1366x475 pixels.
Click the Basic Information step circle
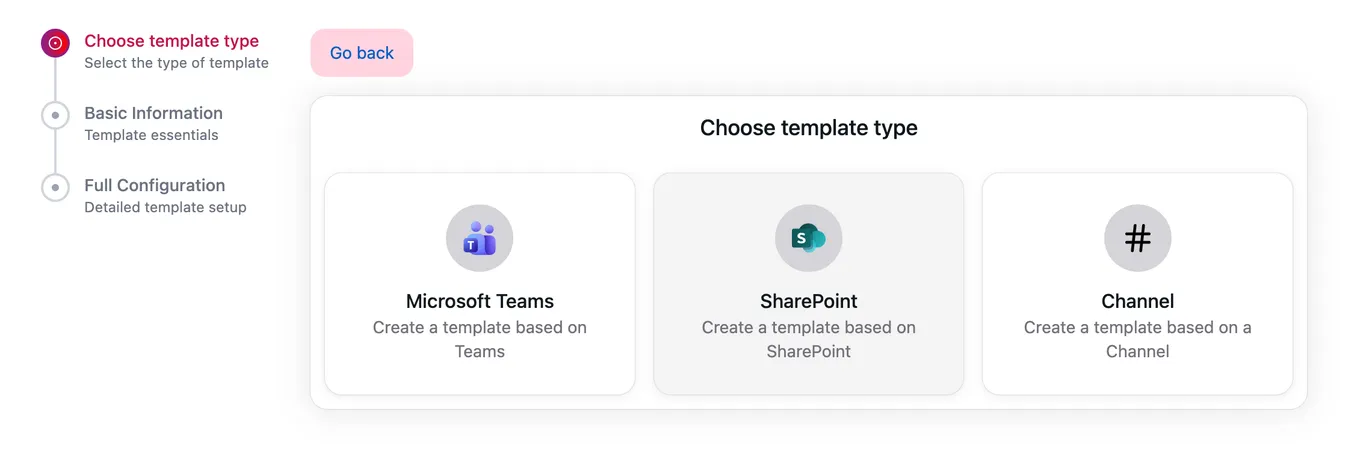pos(55,115)
